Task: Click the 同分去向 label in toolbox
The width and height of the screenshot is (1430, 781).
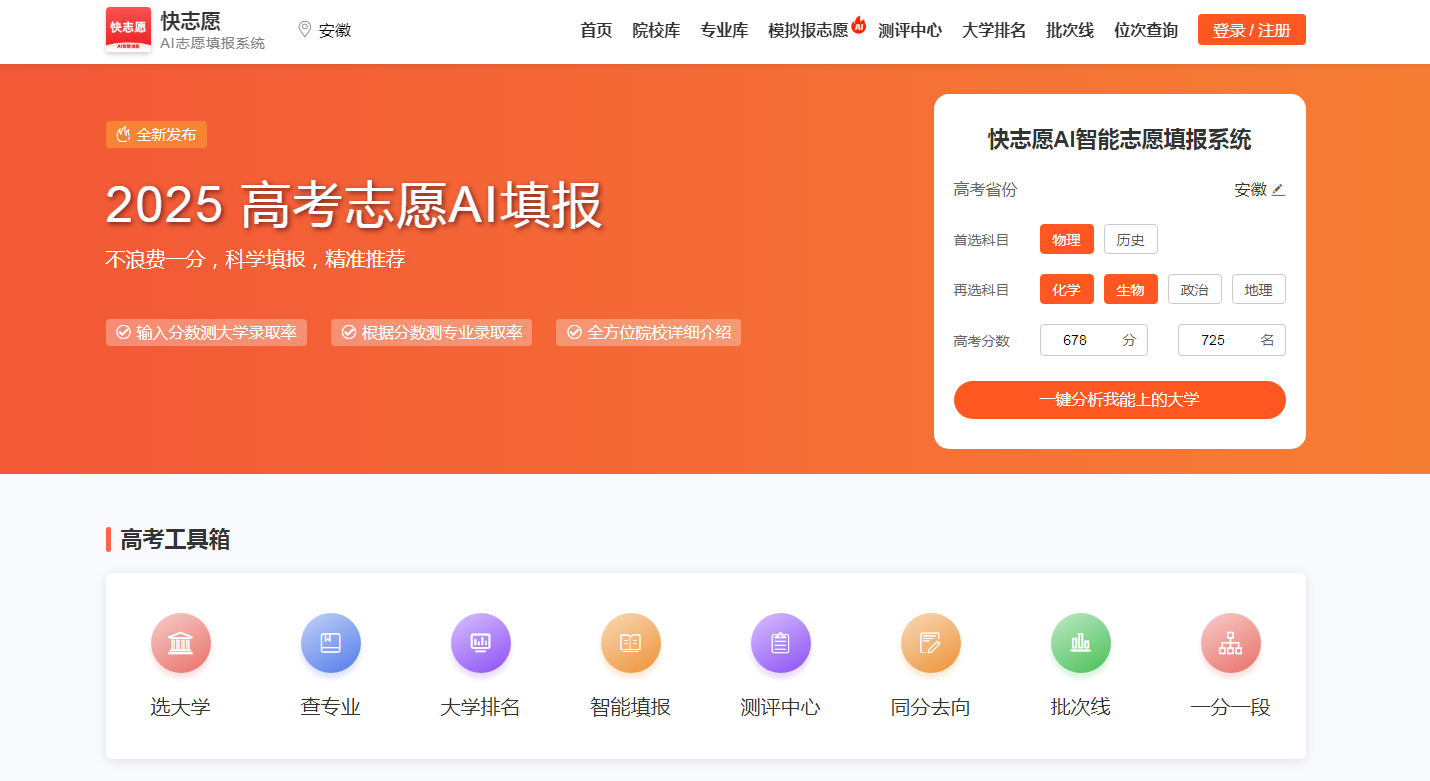Action: [931, 707]
